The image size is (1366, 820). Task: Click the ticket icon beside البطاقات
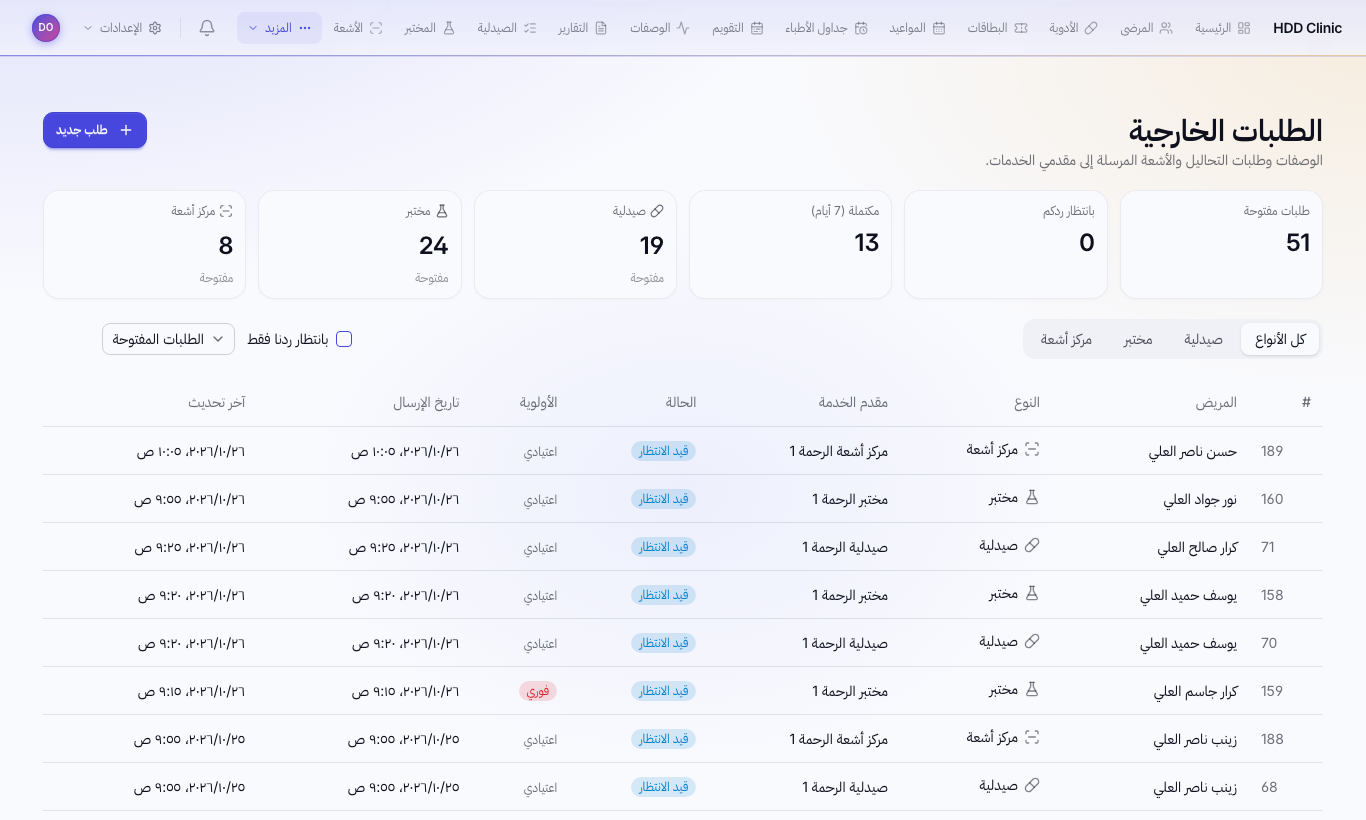(1020, 28)
